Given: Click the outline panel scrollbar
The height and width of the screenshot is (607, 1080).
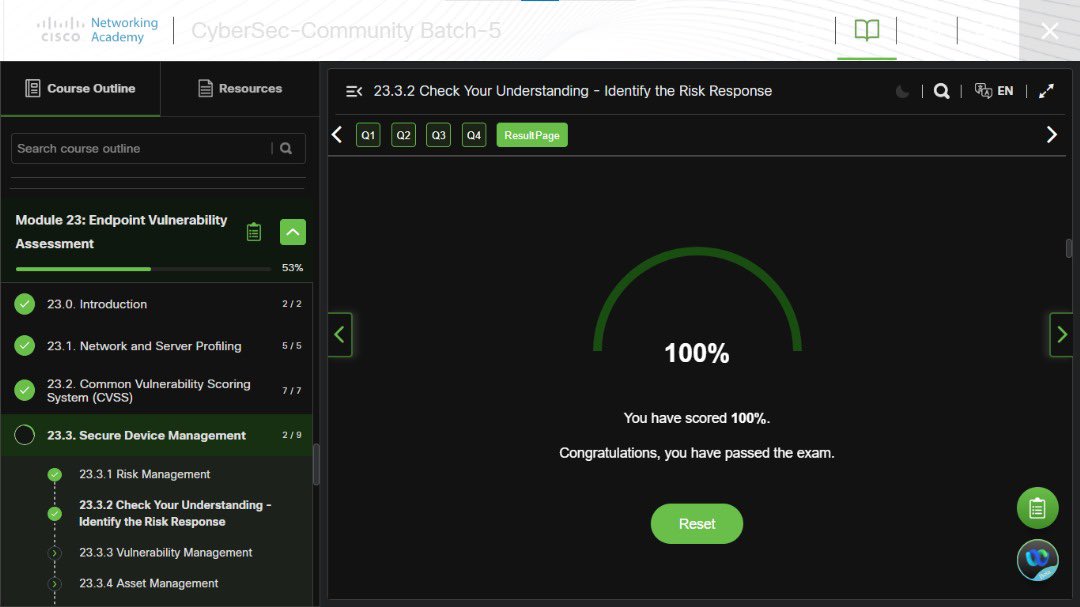Looking at the screenshot, I should click(x=316, y=464).
